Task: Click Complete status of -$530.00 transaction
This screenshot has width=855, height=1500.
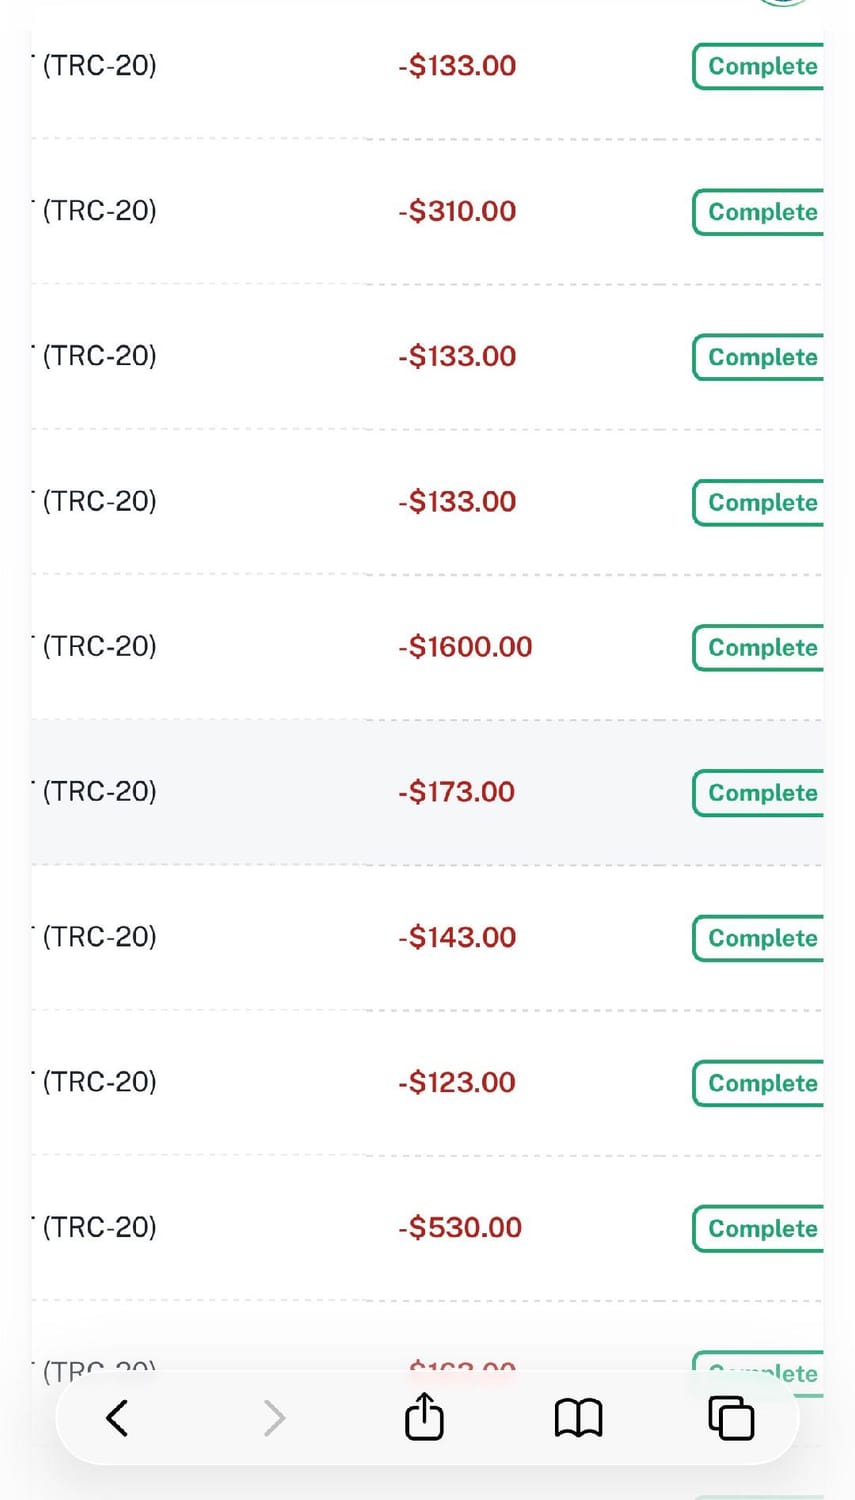Action: pos(760,1229)
